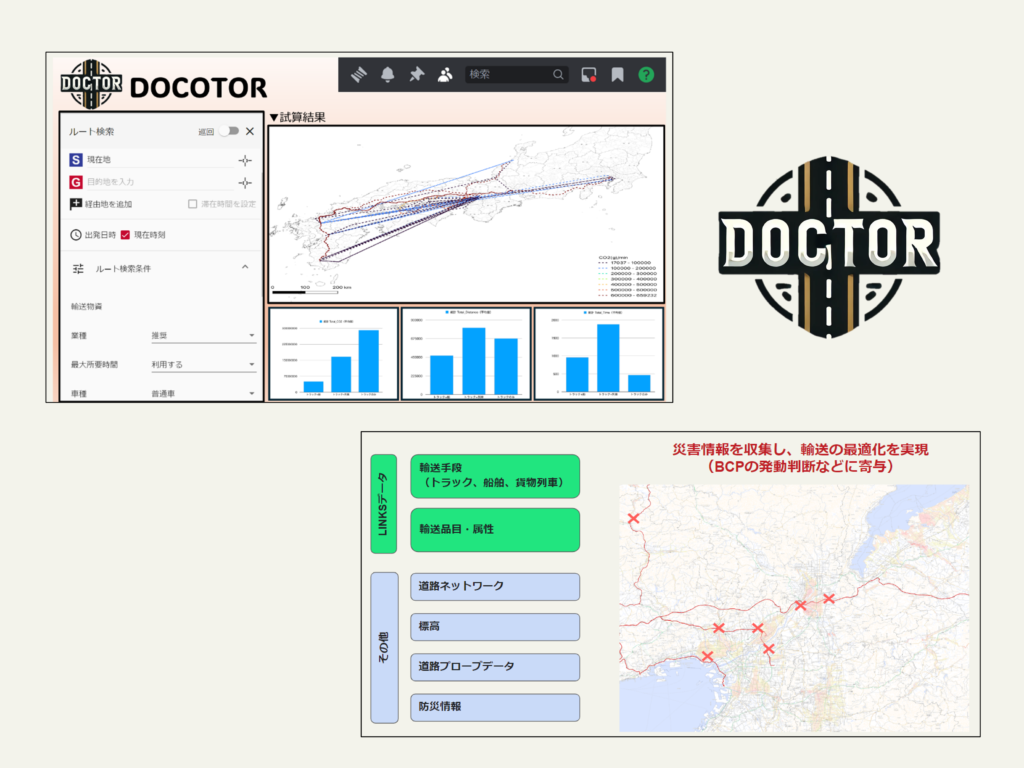Click the disaster map with red X marks

point(793,608)
